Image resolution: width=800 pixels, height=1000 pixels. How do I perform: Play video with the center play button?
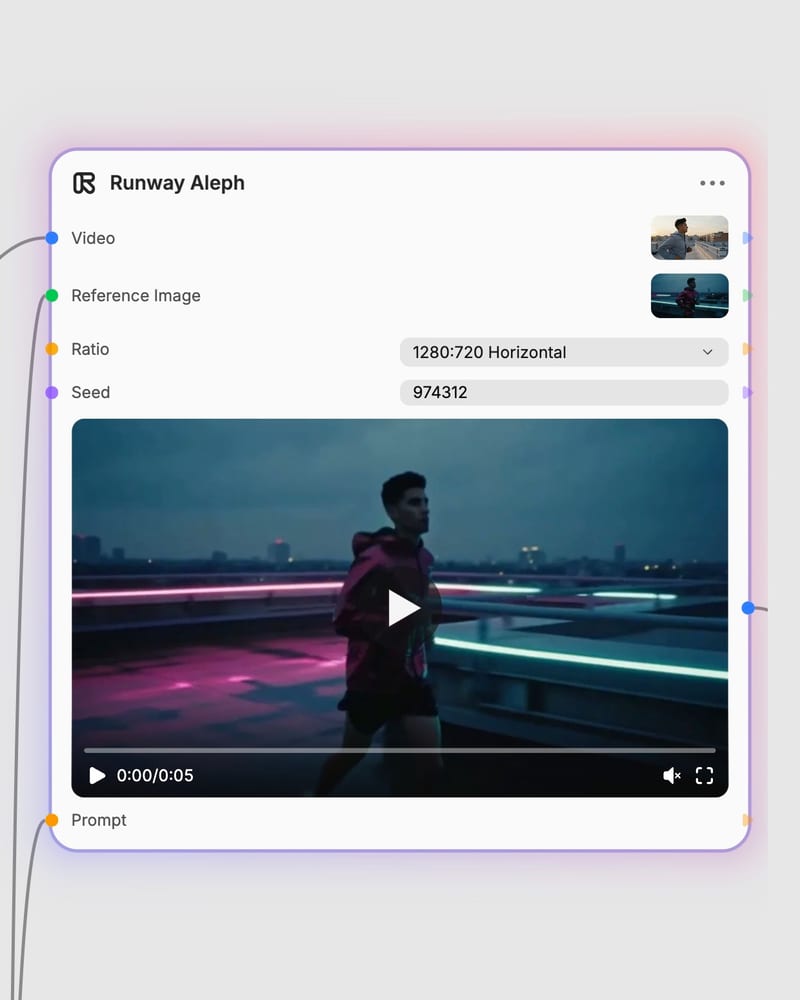point(403,608)
